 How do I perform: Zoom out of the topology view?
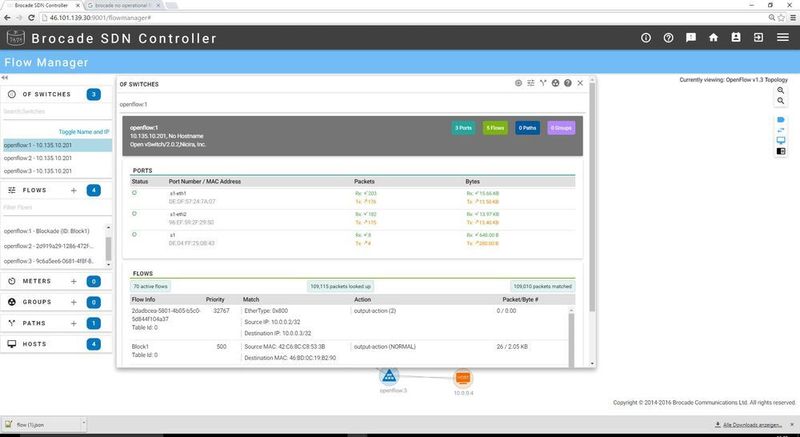pos(781,101)
